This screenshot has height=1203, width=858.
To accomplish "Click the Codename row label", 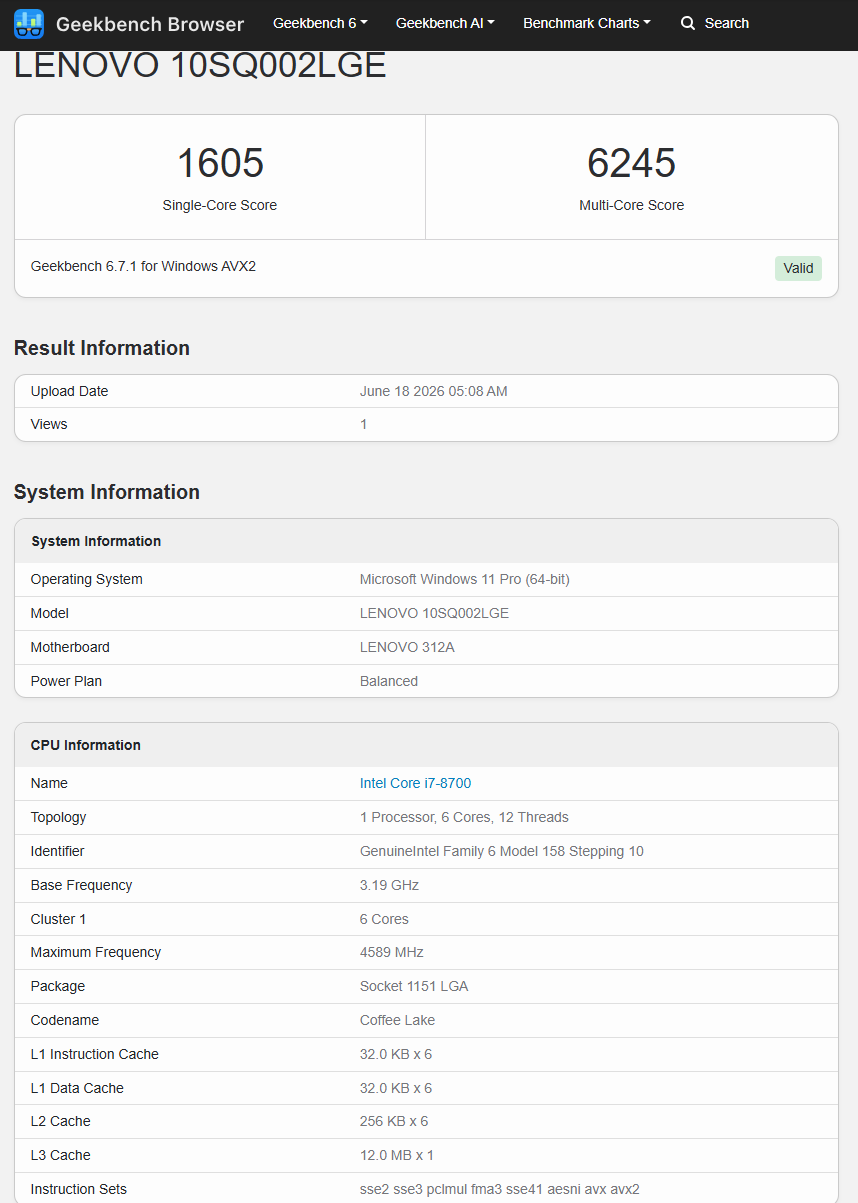I will click(x=65, y=1020).
